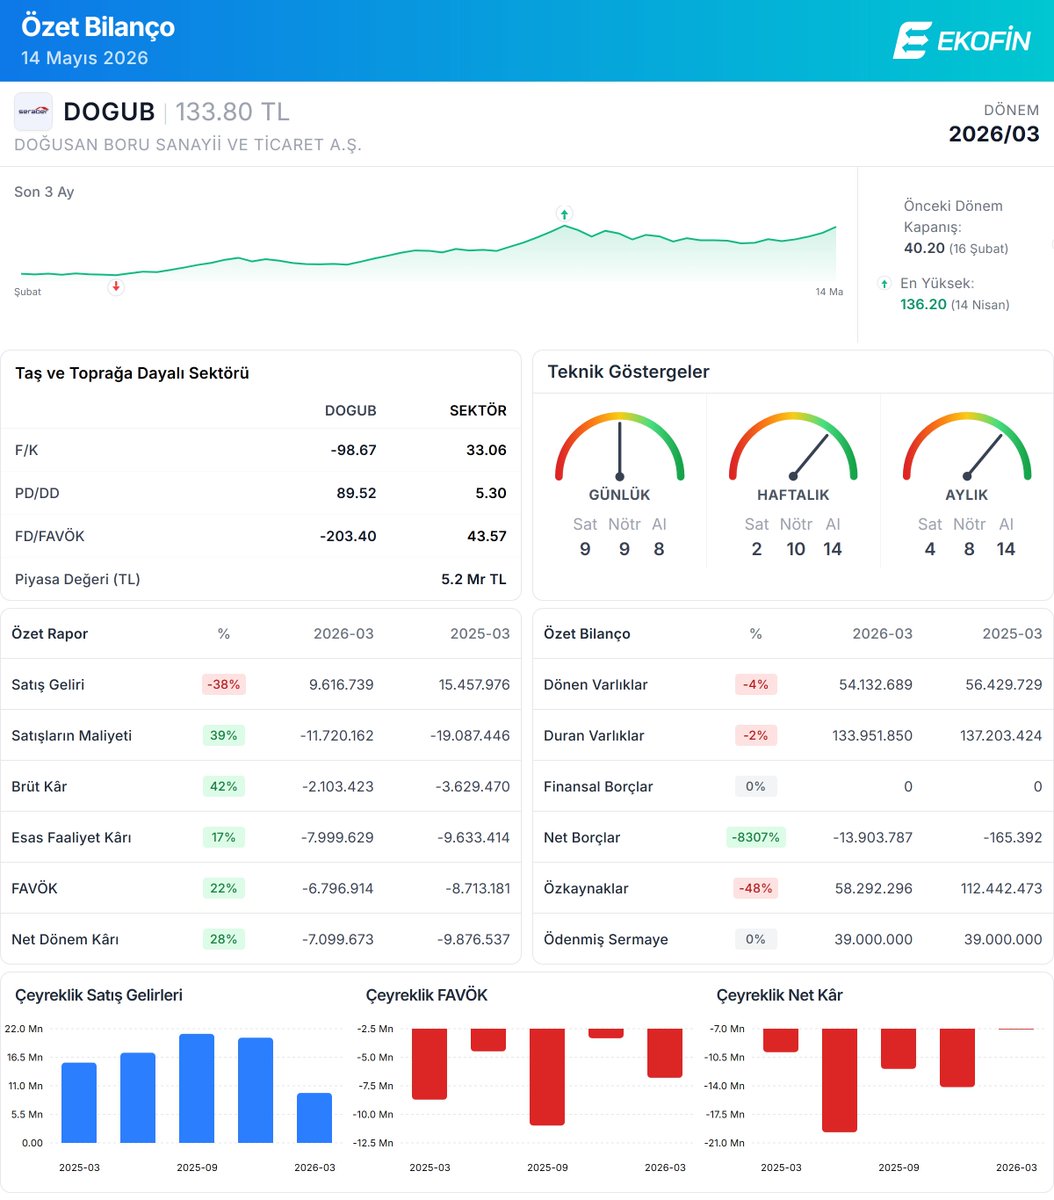The height and width of the screenshot is (1200, 1054).
Task: Click the Özet Bilanço page title
Action: [x=98, y=27]
